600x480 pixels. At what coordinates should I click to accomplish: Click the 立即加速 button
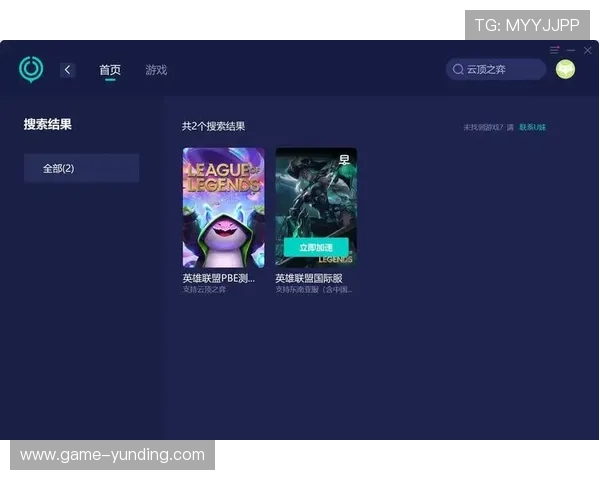tap(316, 247)
